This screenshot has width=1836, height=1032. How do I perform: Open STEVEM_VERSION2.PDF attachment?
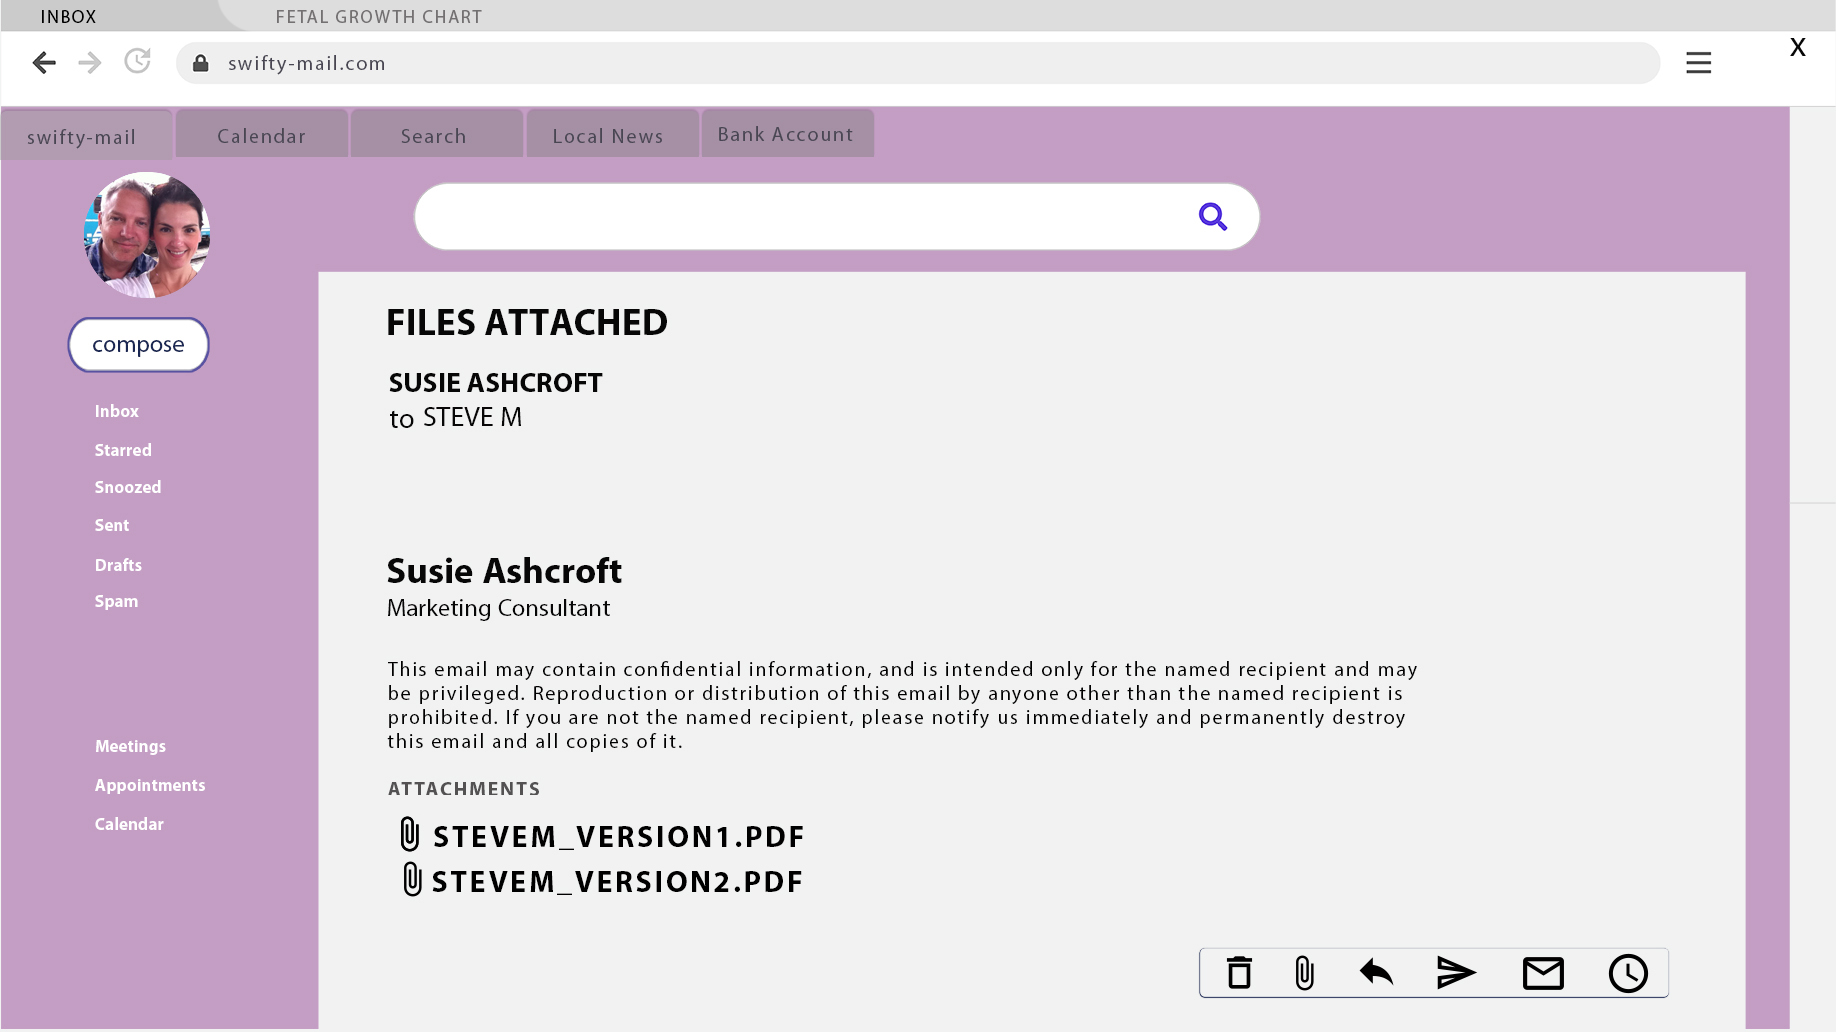[616, 881]
